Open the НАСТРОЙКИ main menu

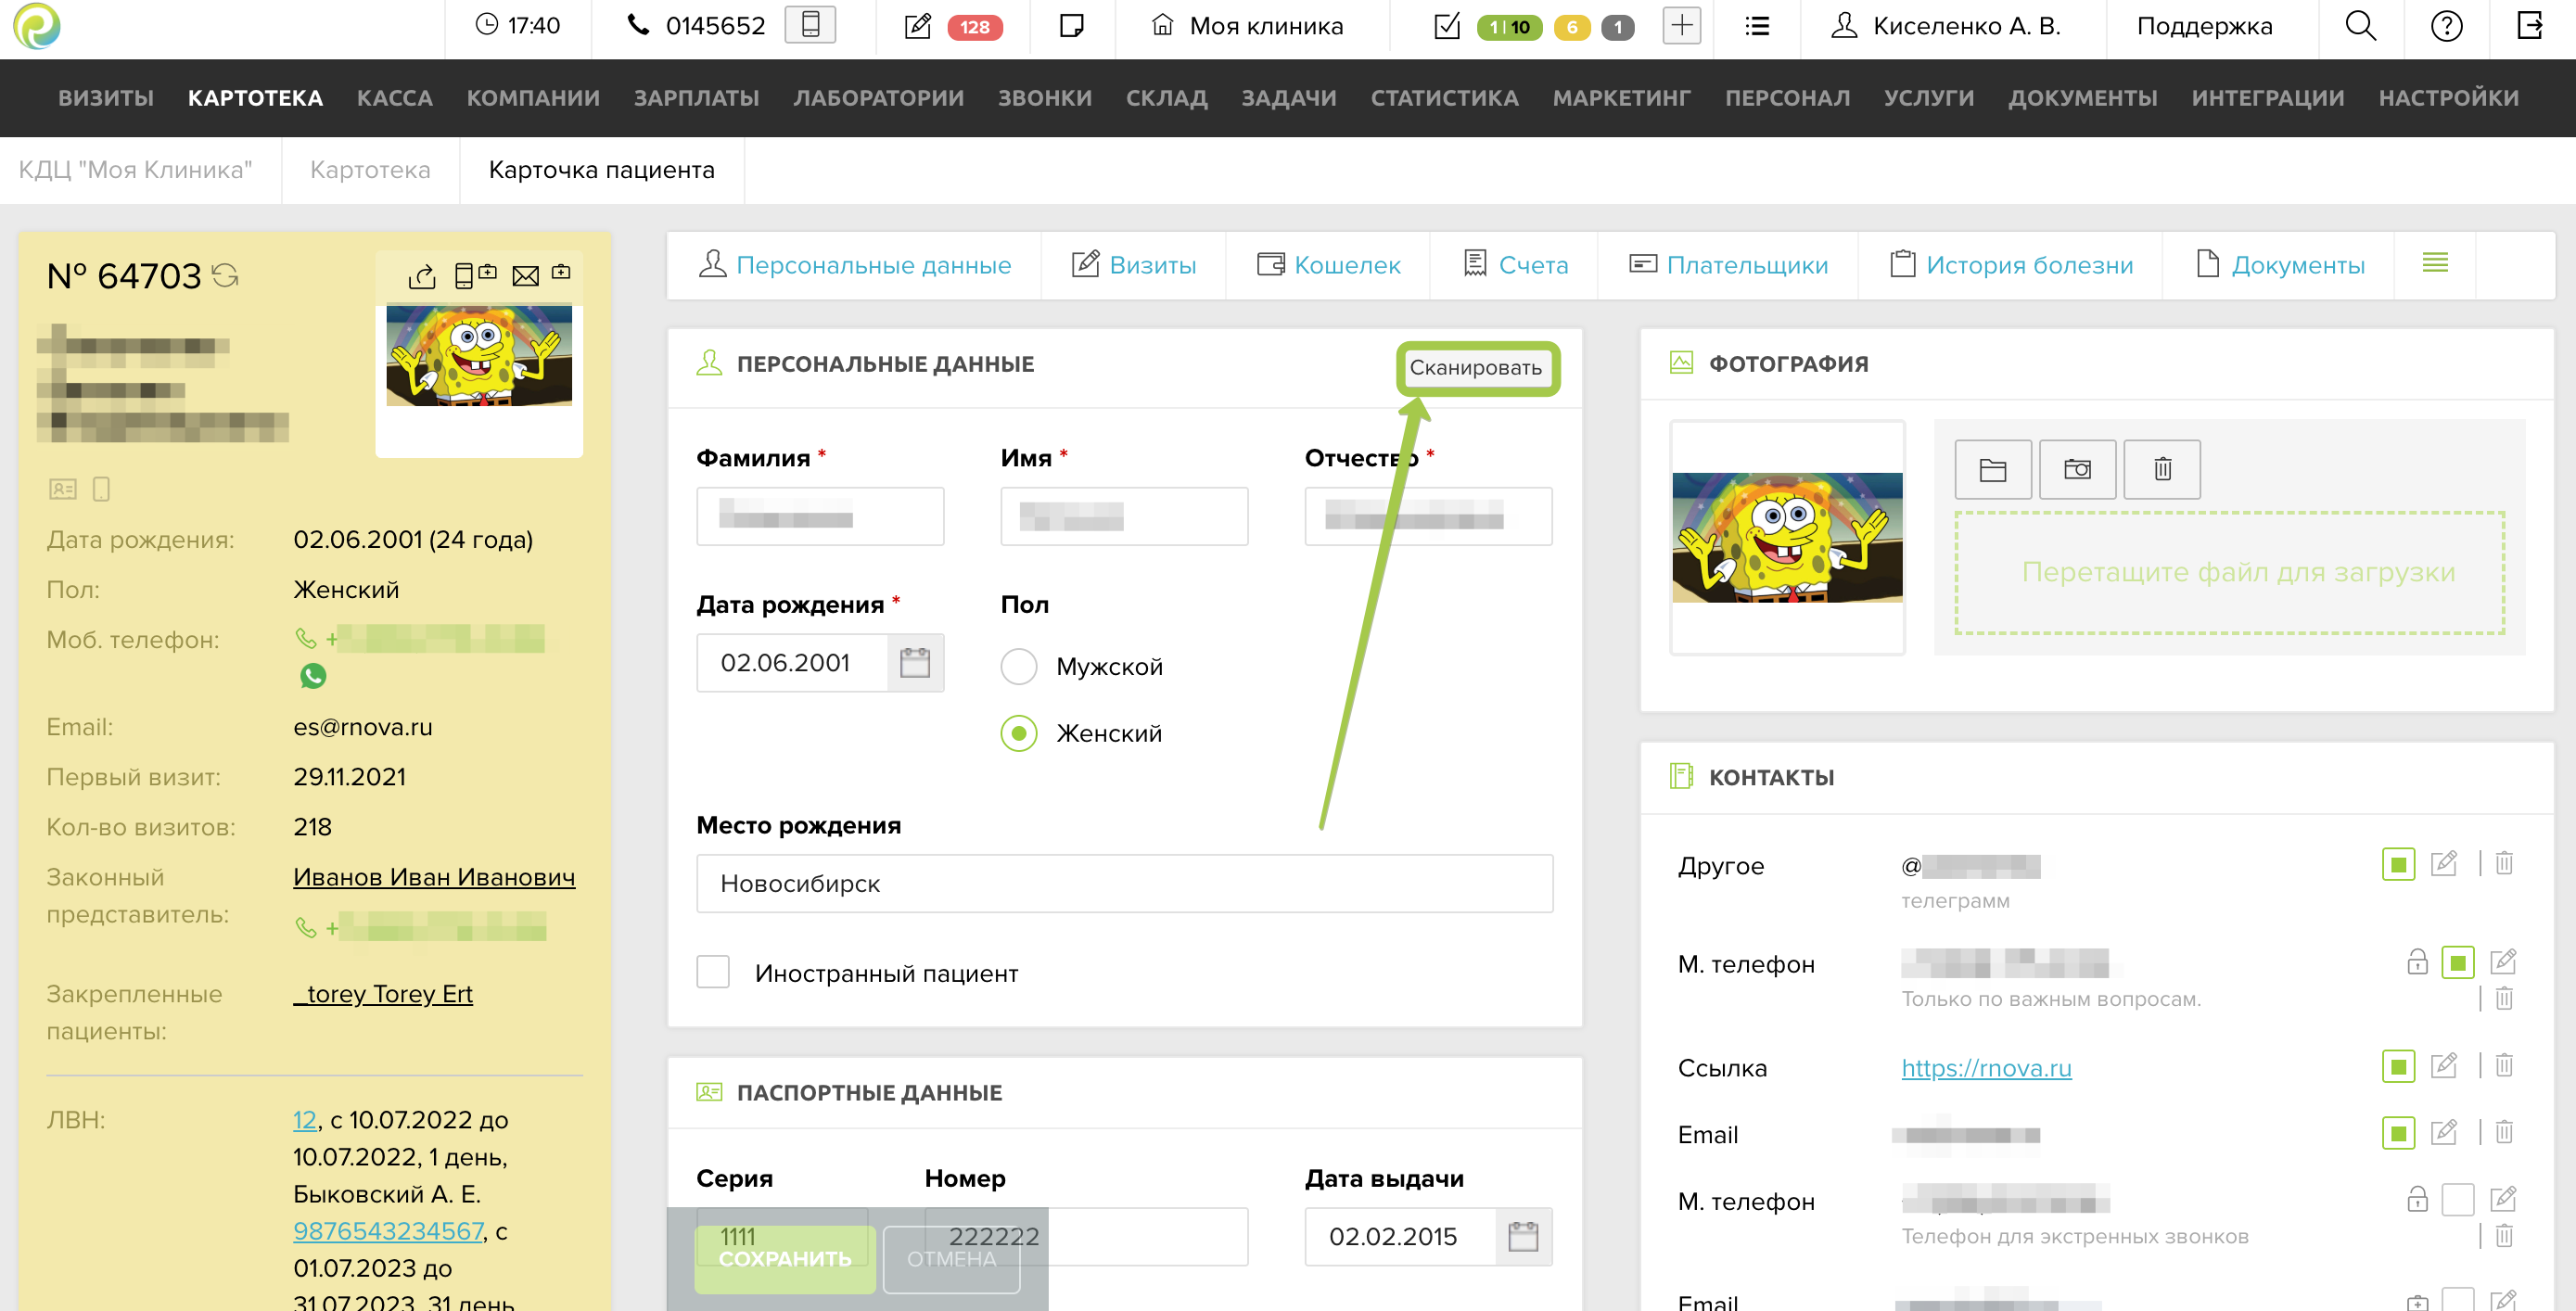2449,98
